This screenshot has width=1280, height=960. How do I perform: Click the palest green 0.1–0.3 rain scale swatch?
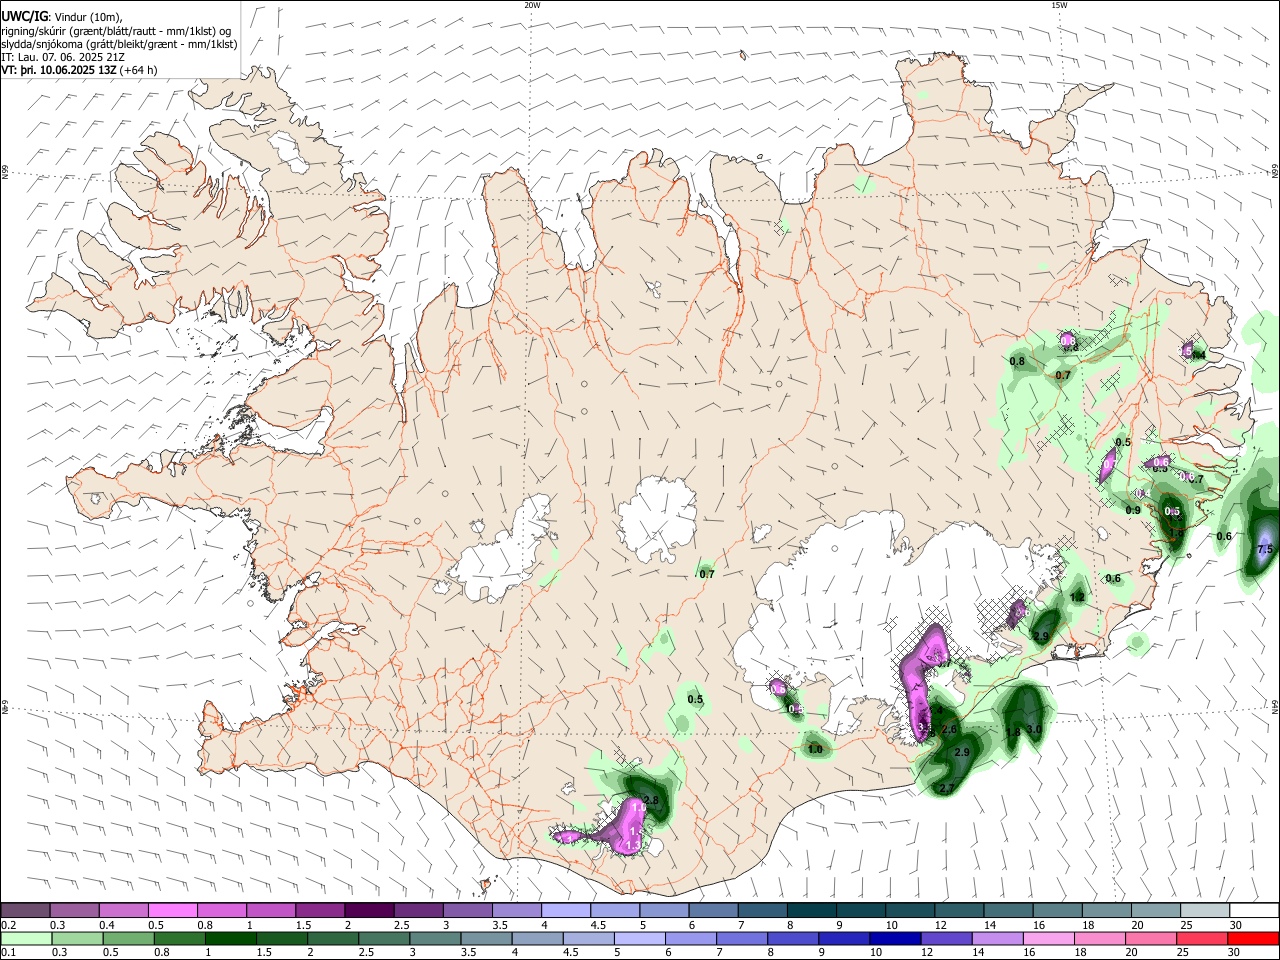(x=25, y=938)
